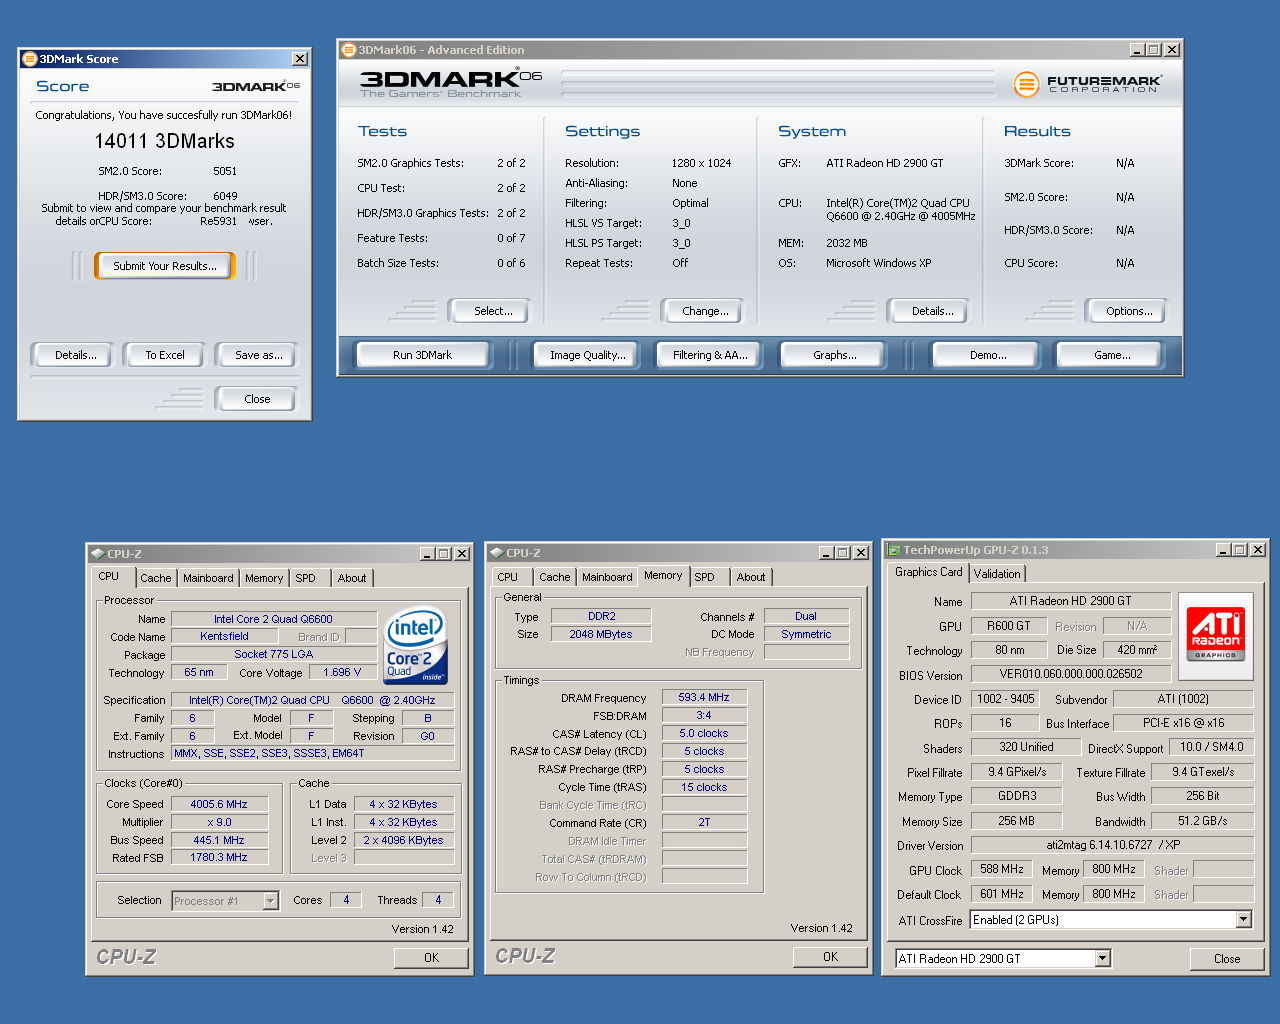This screenshot has width=1280, height=1024.
Task: Close the 3DMark Score window via X
Action: 299,59
